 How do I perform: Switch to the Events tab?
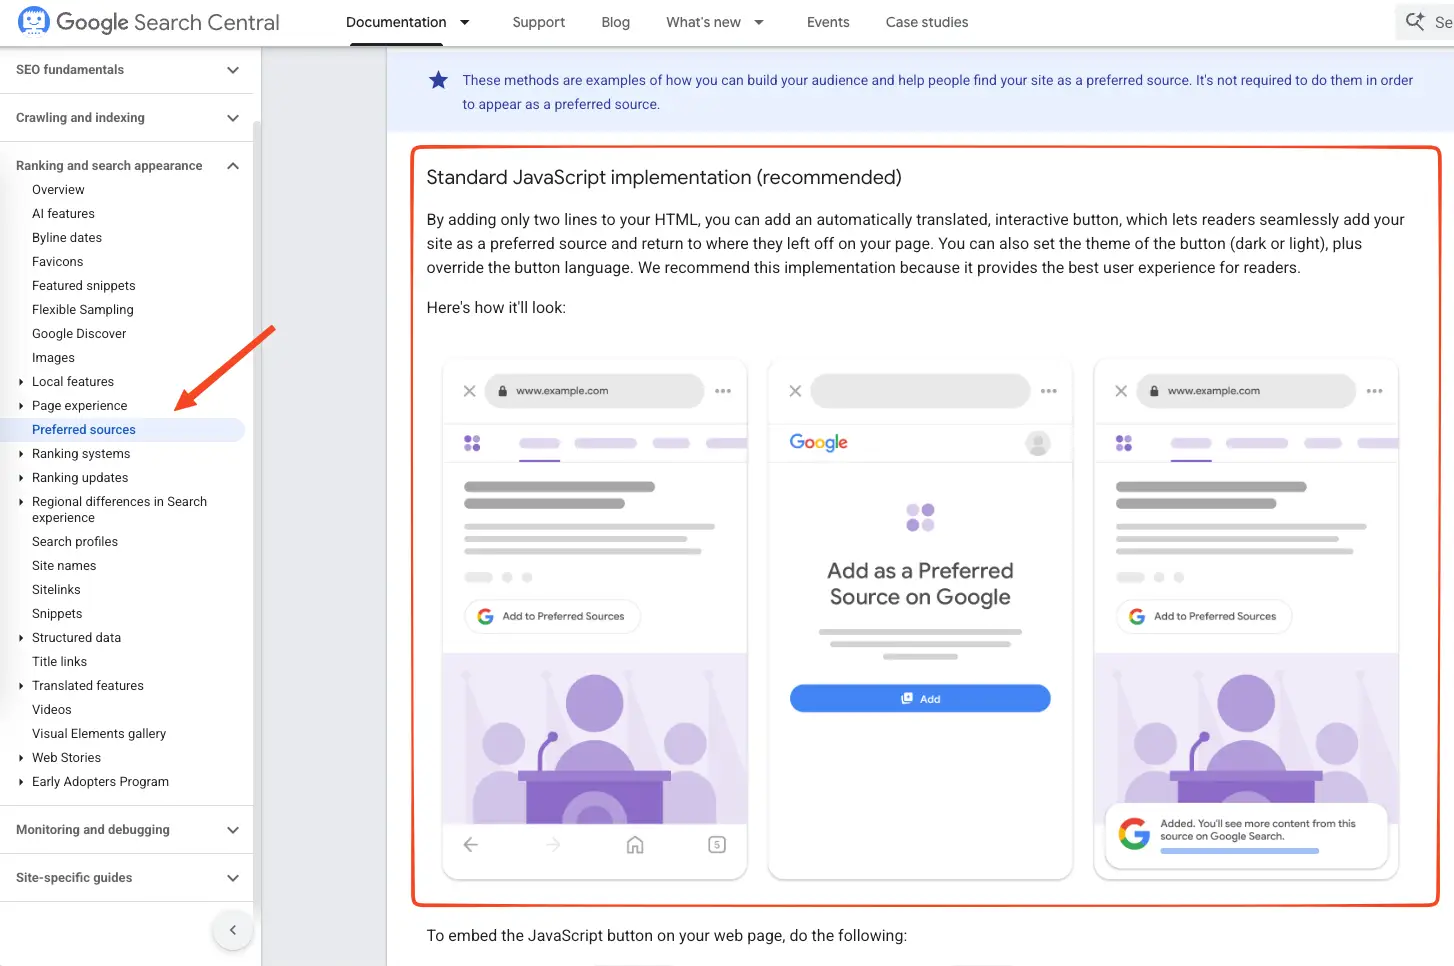tap(828, 22)
